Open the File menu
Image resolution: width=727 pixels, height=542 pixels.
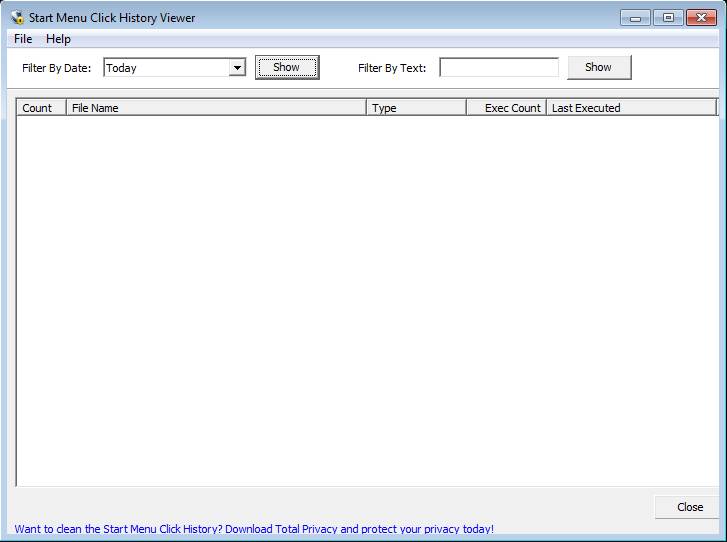(x=23, y=39)
